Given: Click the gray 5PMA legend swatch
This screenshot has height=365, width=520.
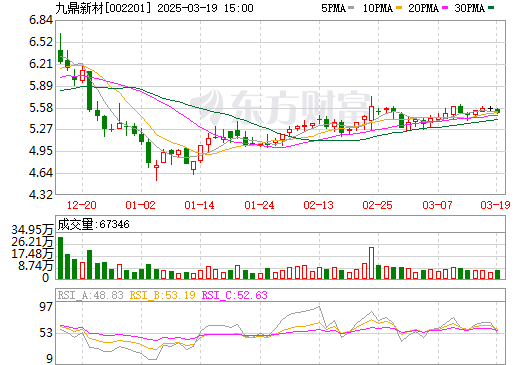Looking at the screenshot, I should point(351,8).
